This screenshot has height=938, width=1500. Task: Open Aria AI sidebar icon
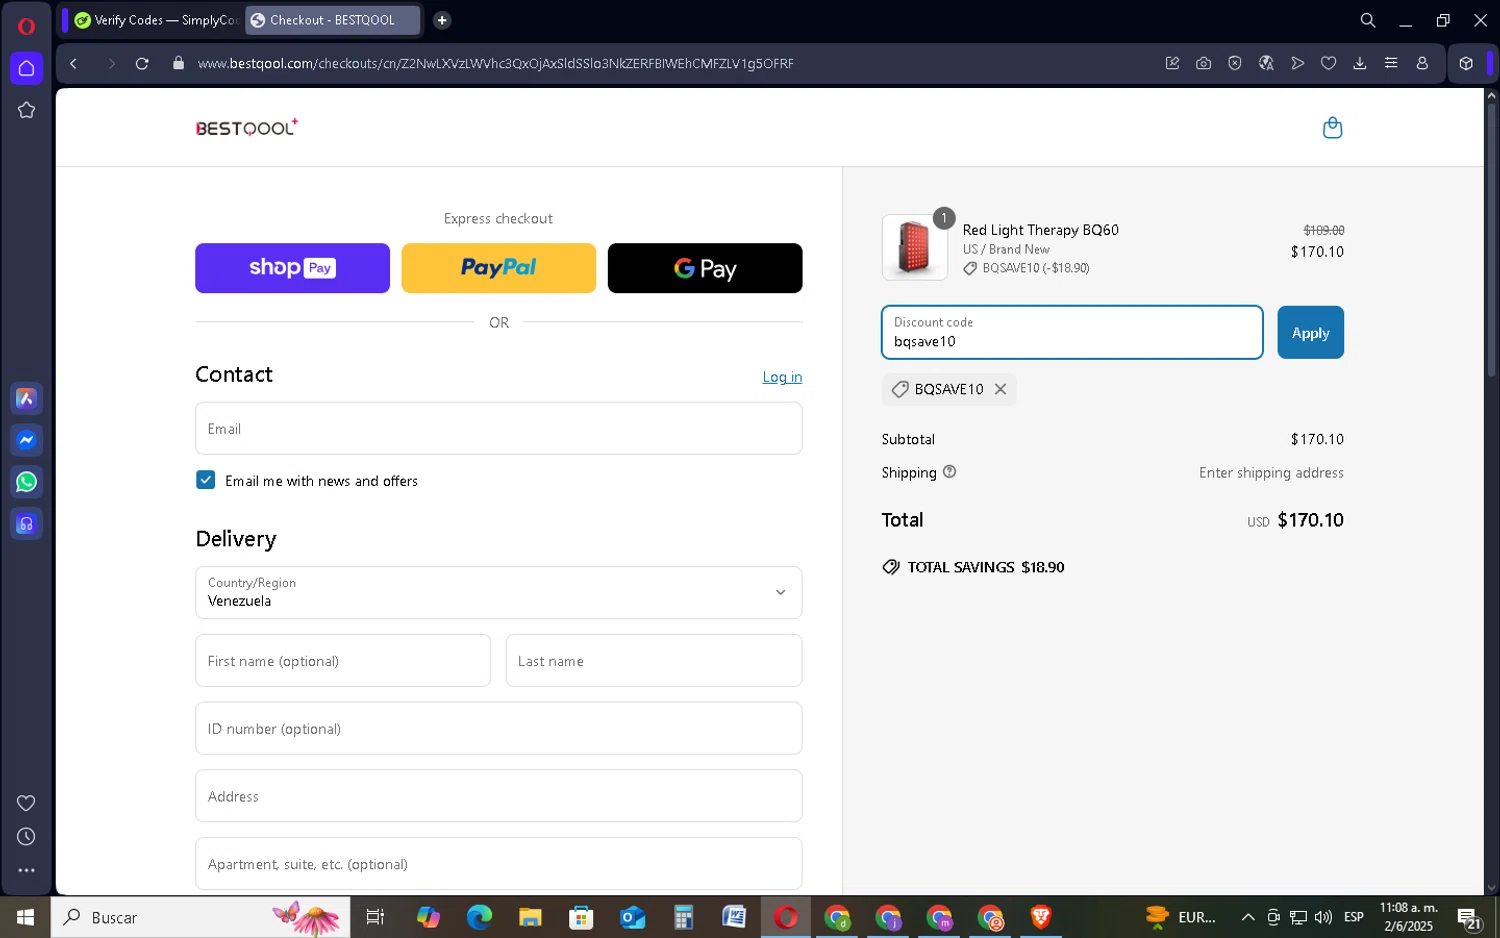click(x=27, y=399)
